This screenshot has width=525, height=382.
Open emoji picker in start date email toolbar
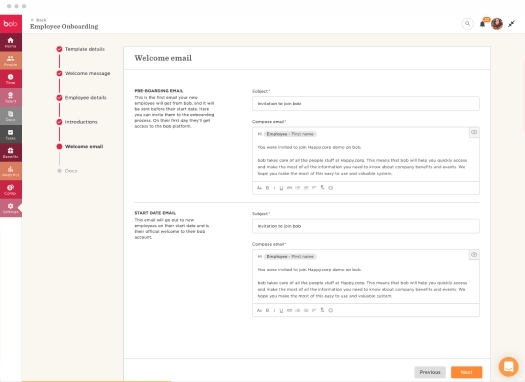[330, 310]
